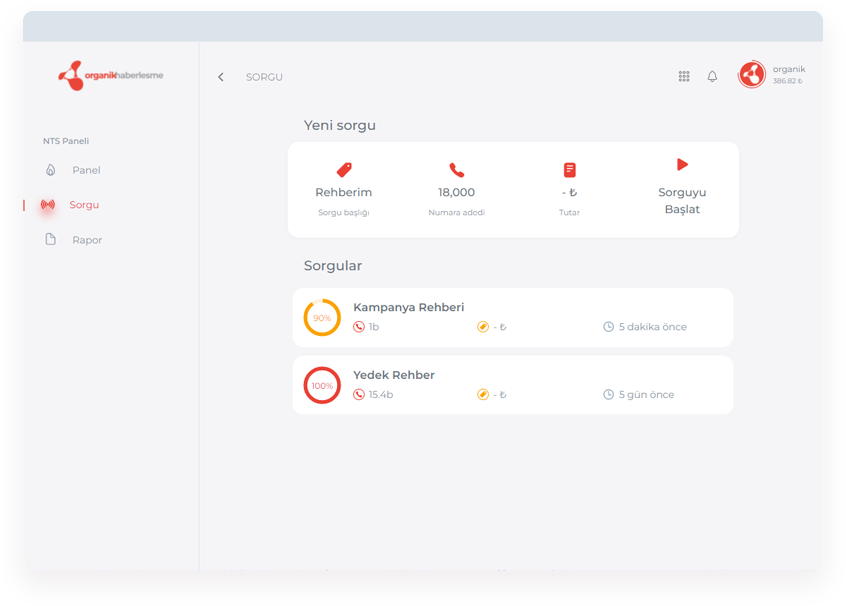Open Panel in the sidebar
The width and height of the screenshot is (846, 606).
tap(86, 170)
